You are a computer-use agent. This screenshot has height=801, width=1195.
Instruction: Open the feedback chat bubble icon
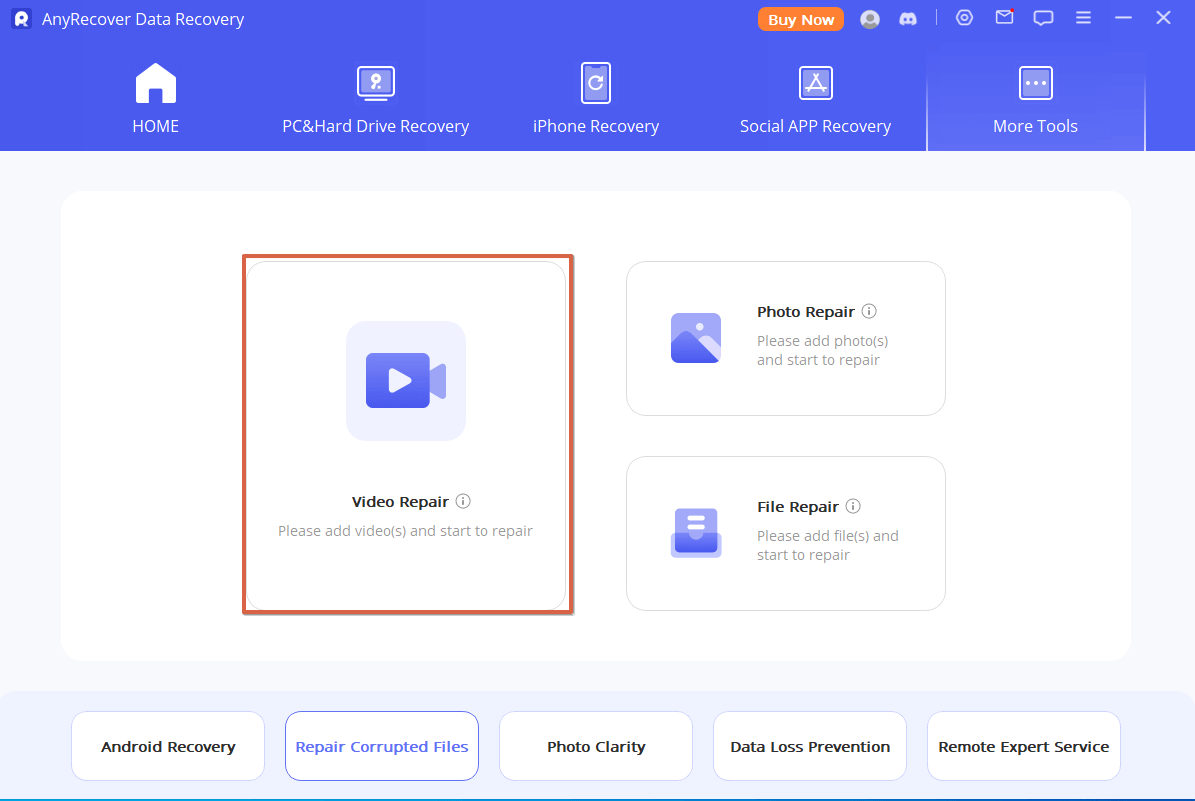tap(1043, 18)
